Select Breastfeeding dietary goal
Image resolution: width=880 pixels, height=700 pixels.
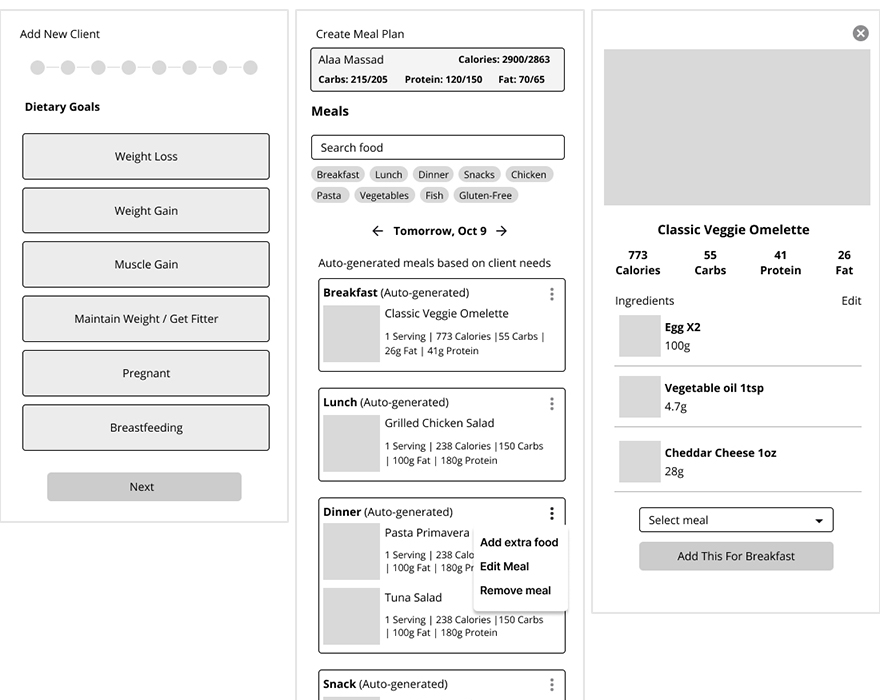click(x=146, y=428)
